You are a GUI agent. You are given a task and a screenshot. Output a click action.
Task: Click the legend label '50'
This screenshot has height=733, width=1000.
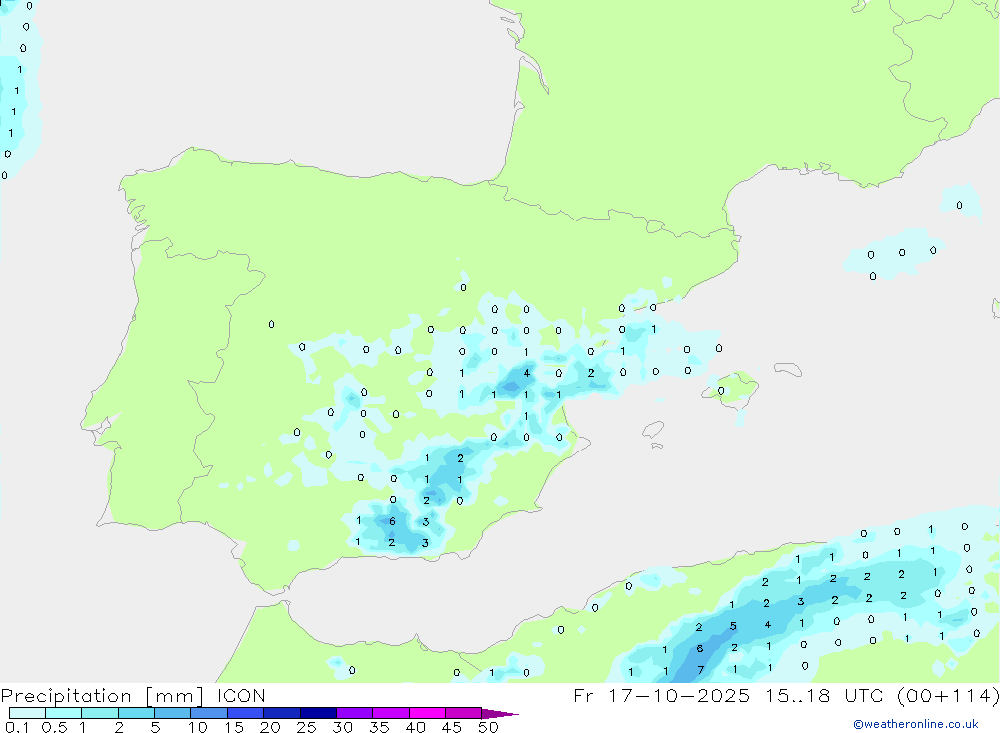[x=488, y=727]
